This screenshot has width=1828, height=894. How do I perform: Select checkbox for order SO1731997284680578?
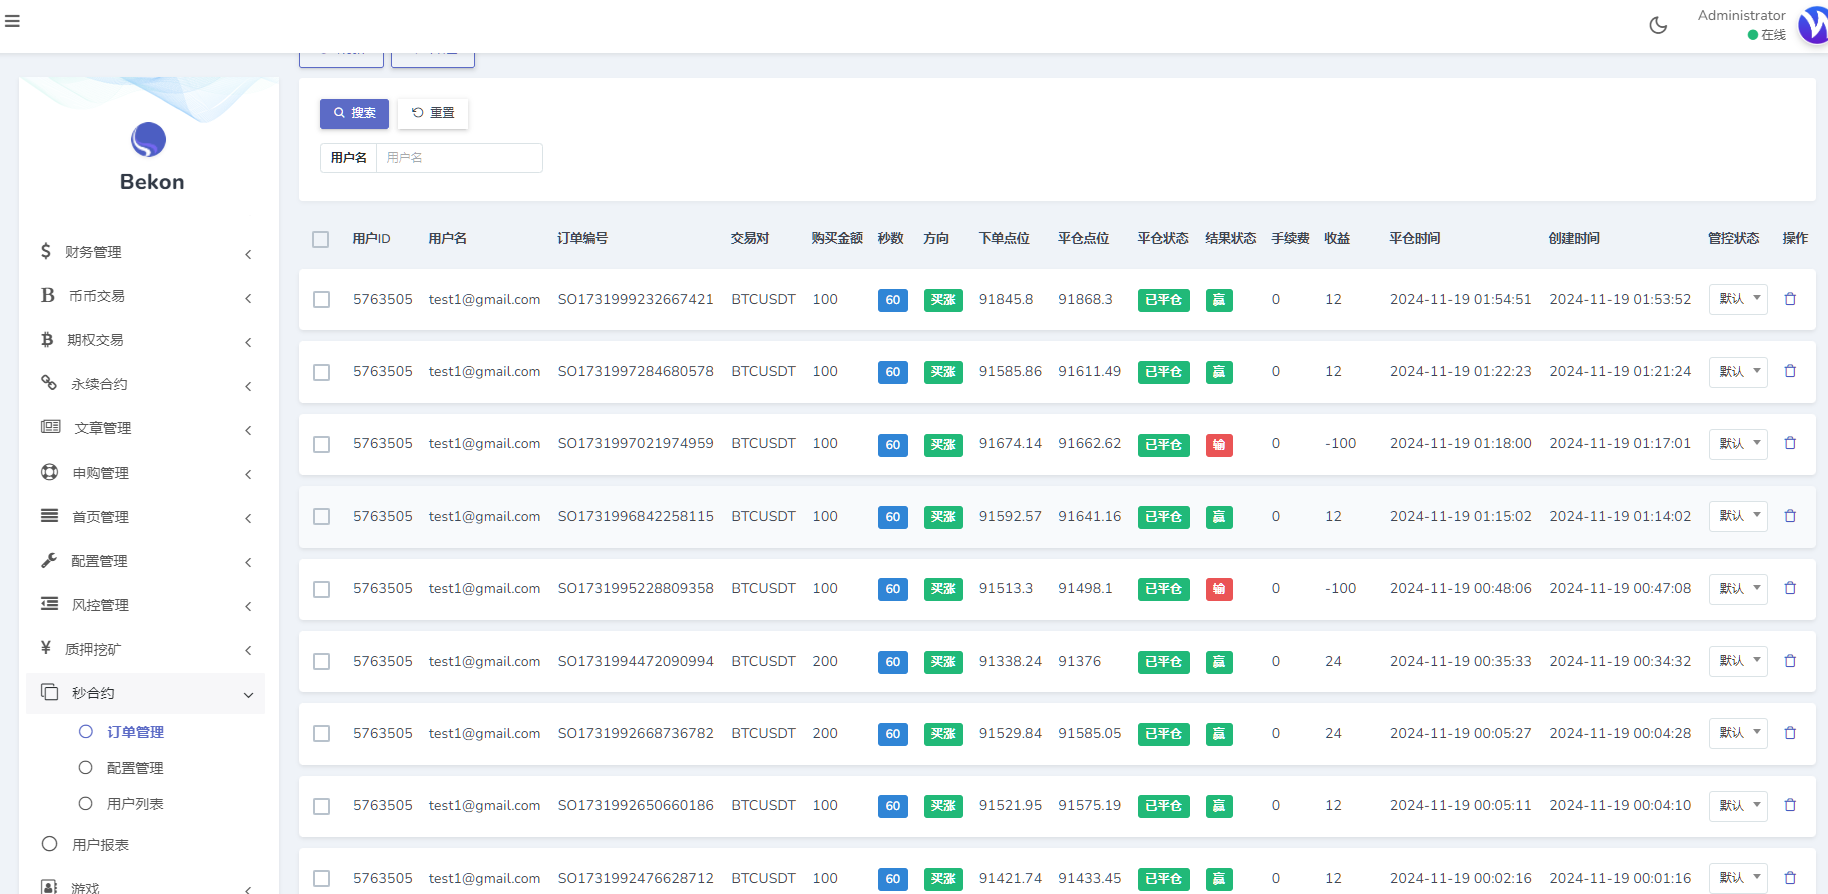click(321, 372)
